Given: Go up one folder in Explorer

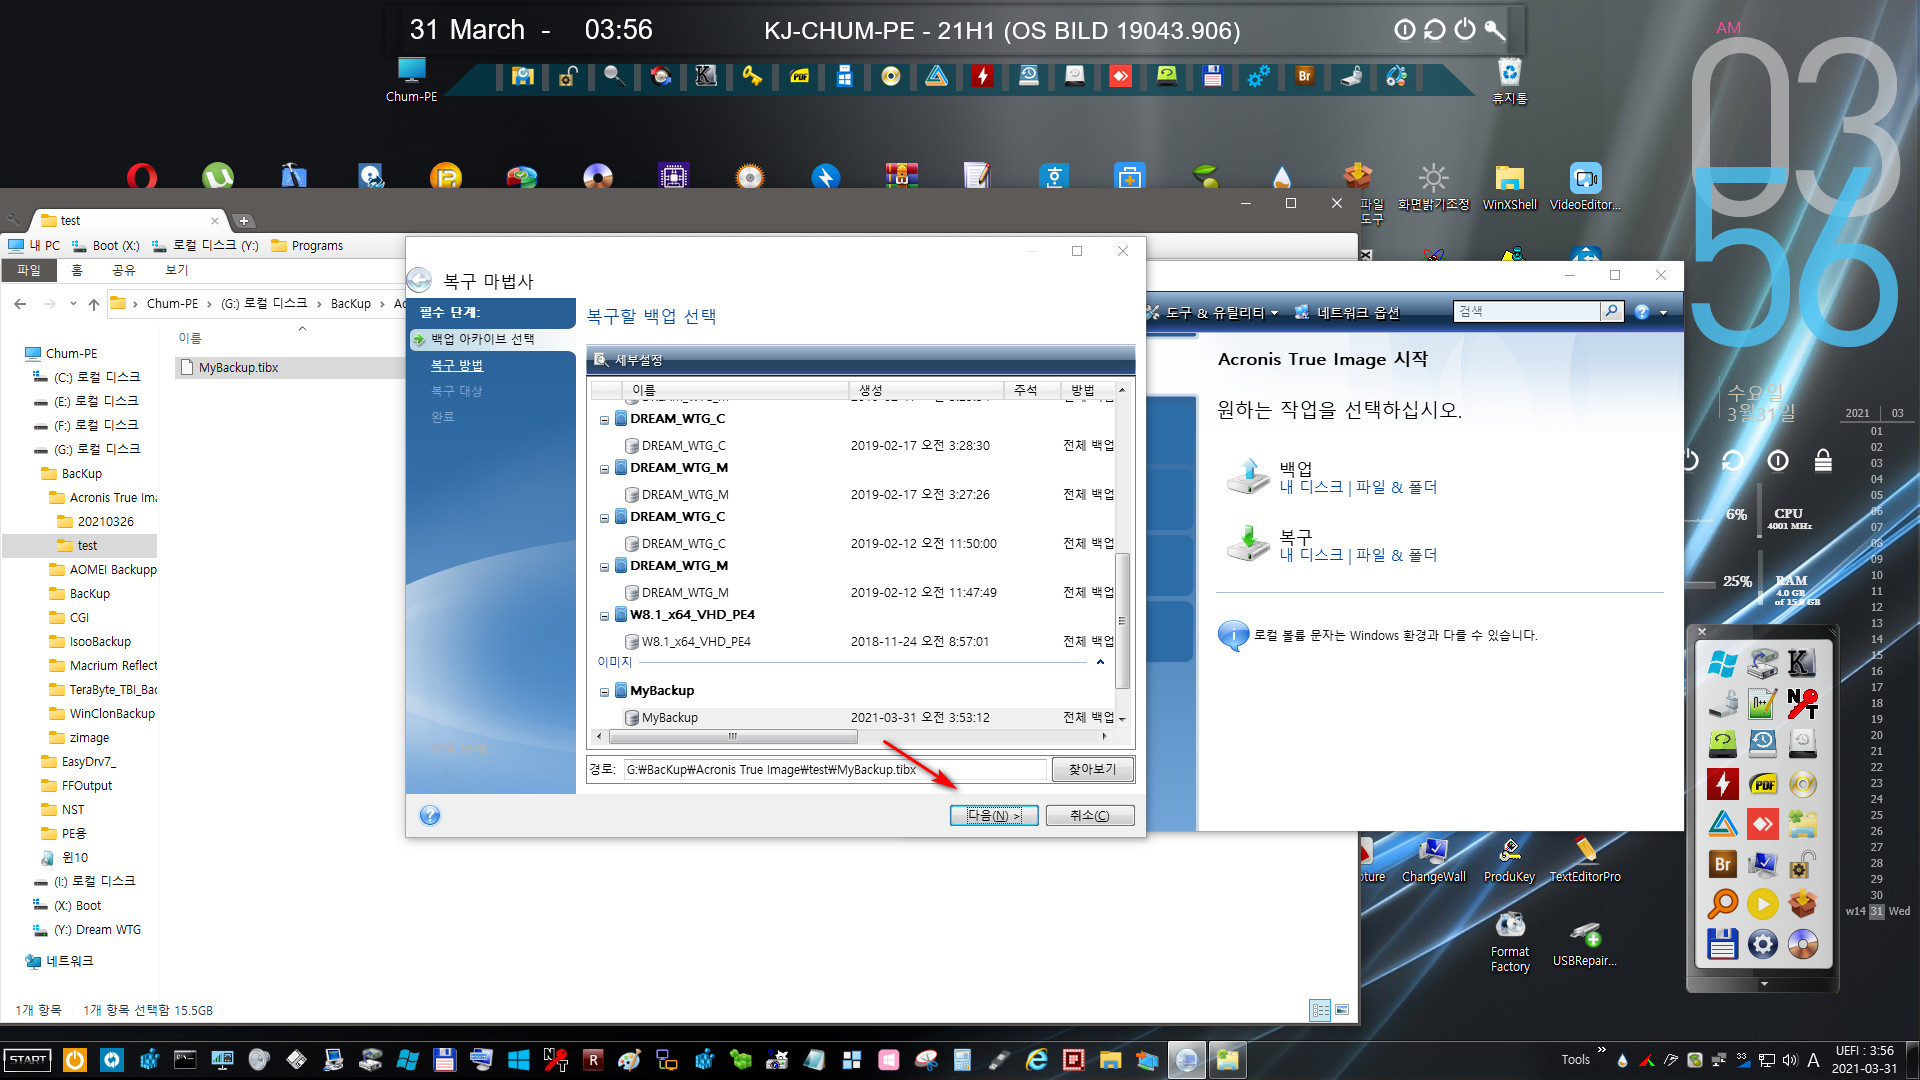Looking at the screenshot, I should (x=94, y=304).
